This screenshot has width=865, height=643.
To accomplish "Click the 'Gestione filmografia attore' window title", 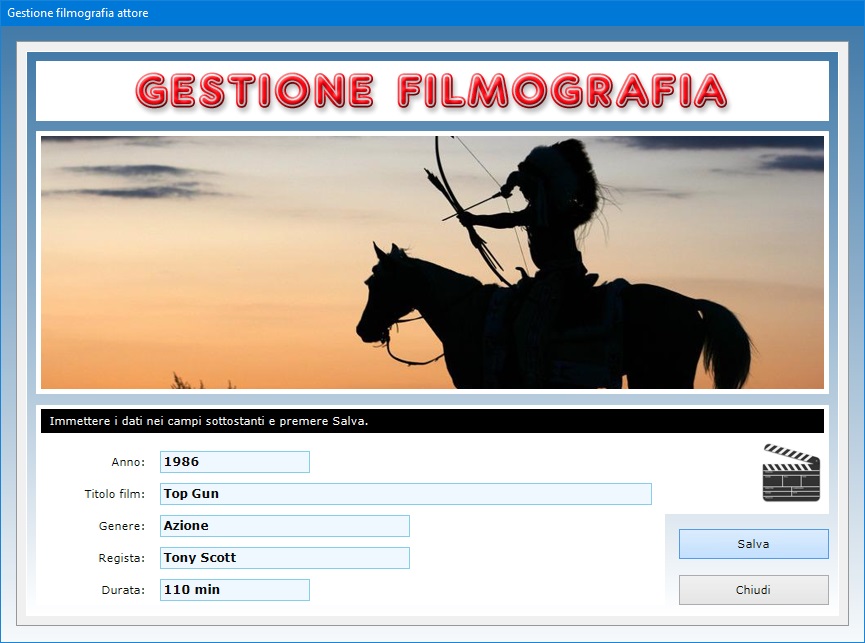I will [78, 13].
